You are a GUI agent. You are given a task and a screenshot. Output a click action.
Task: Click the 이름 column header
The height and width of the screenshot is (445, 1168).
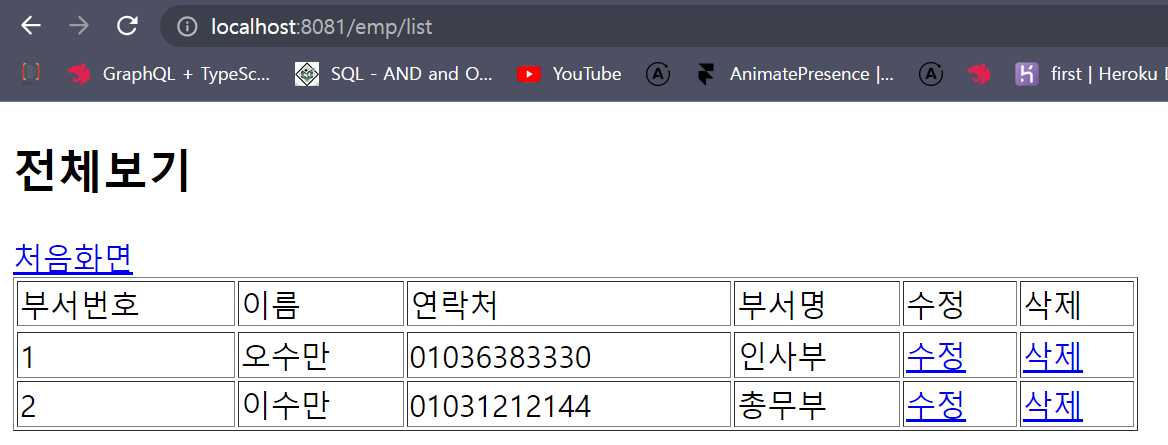click(321, 304)
